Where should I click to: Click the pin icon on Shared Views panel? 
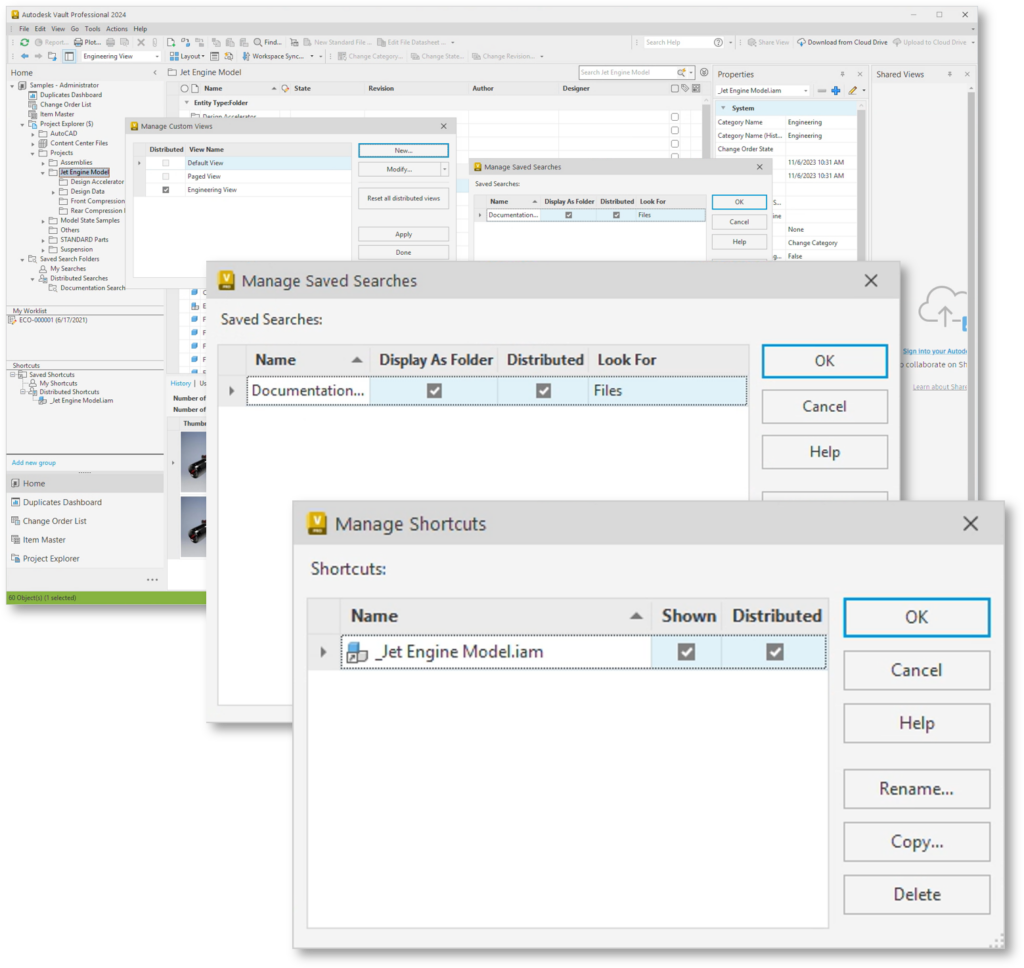point(950,74)
